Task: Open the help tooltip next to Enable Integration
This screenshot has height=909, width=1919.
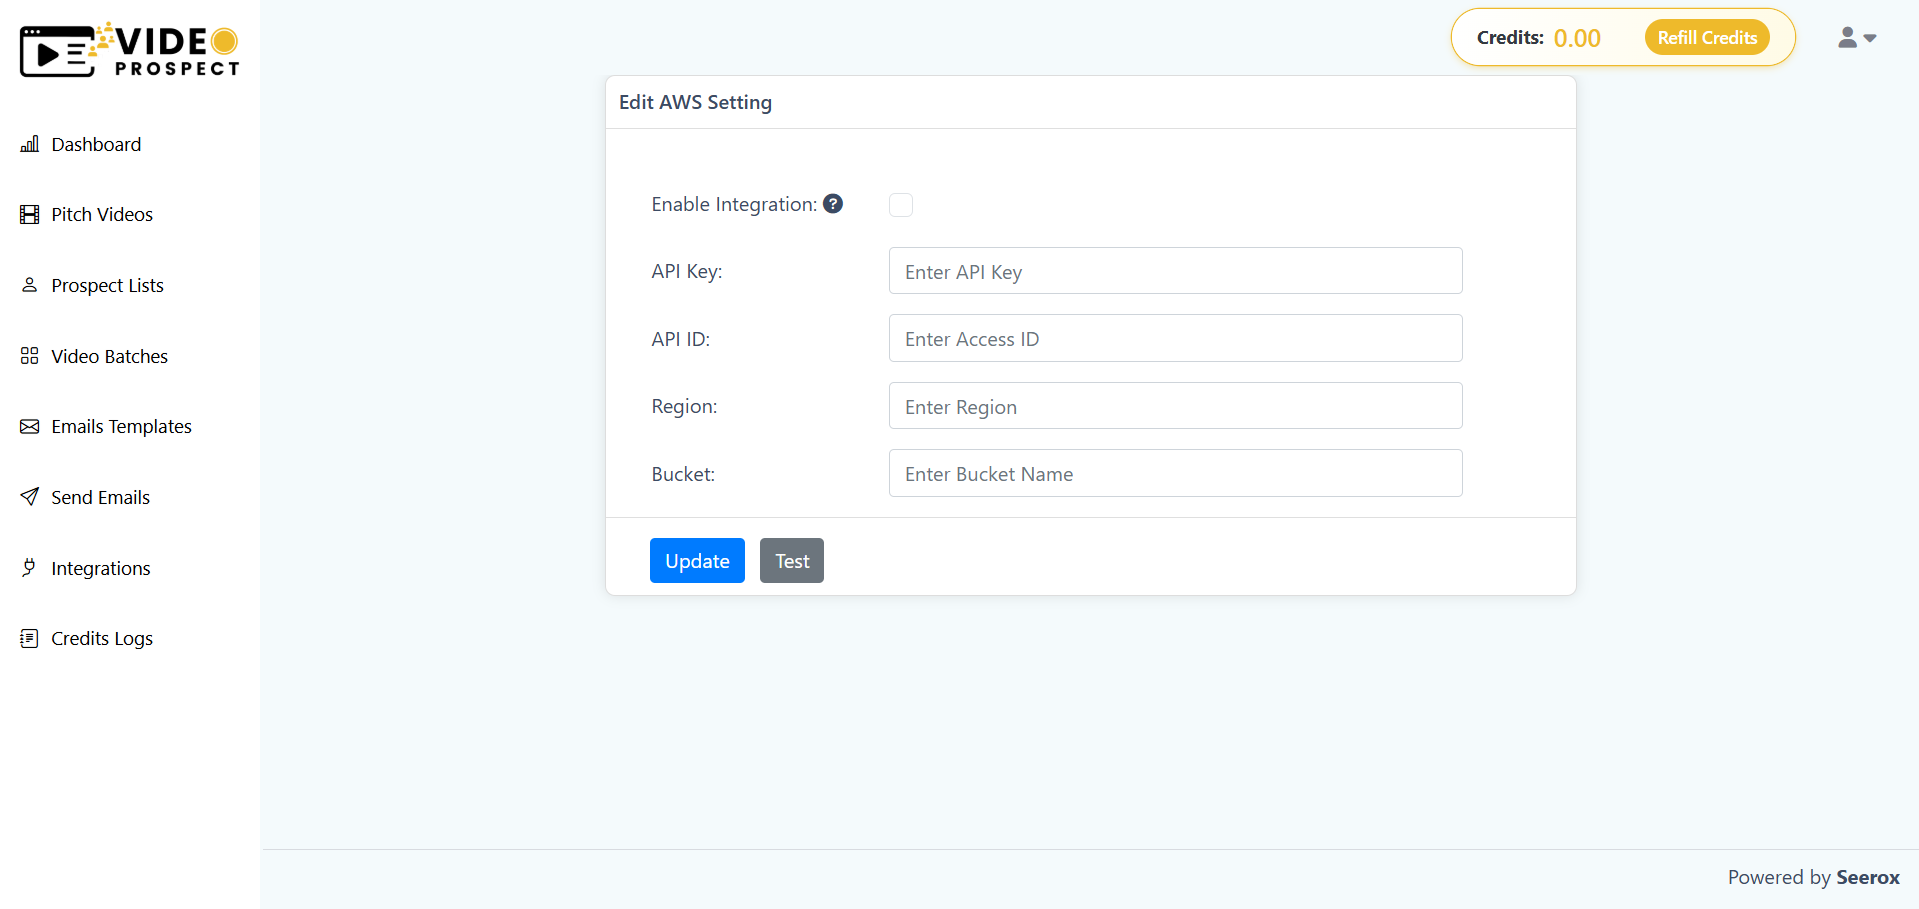Action: coord(833,203)
